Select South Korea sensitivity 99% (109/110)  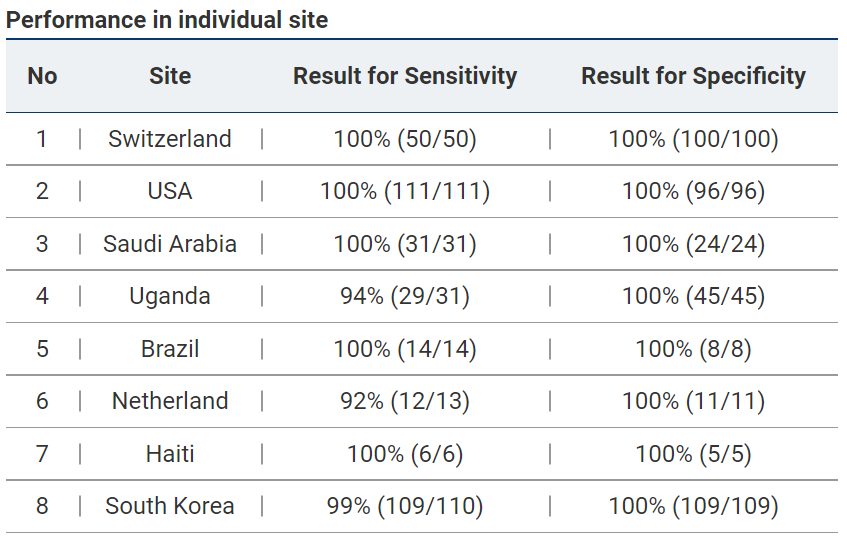pos(405,506)
